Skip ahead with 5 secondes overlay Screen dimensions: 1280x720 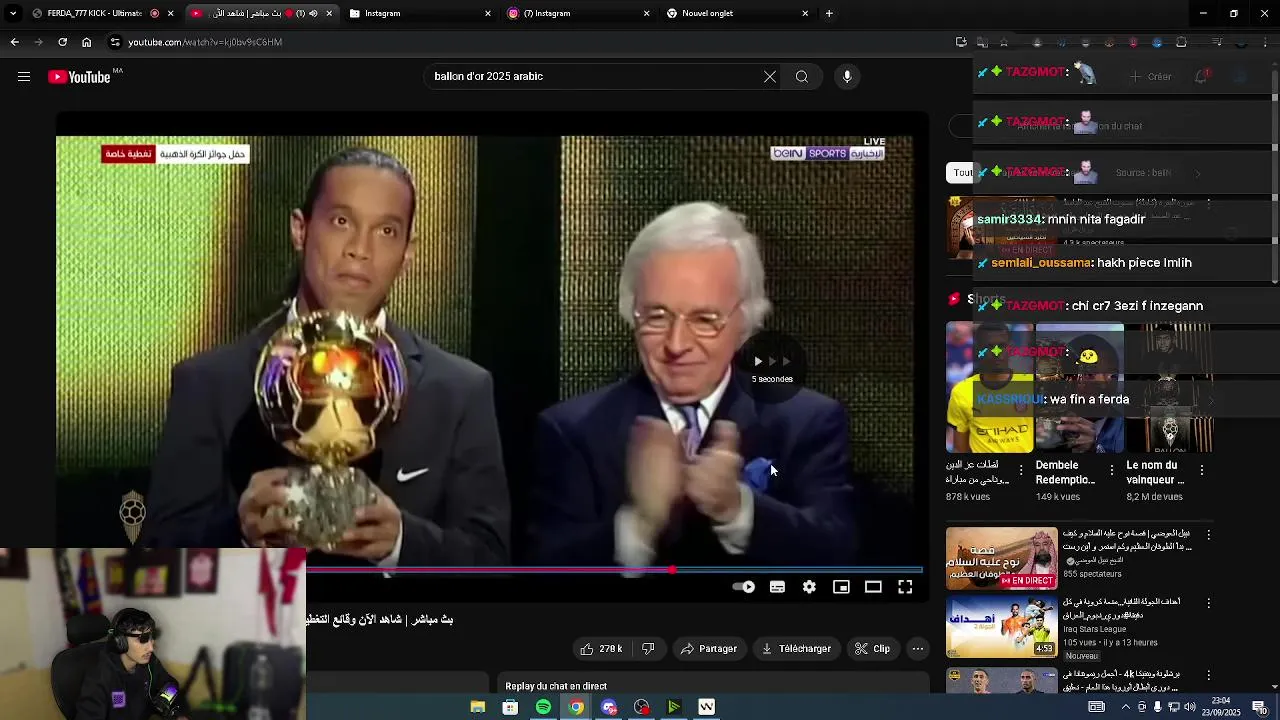click(772, 368)
